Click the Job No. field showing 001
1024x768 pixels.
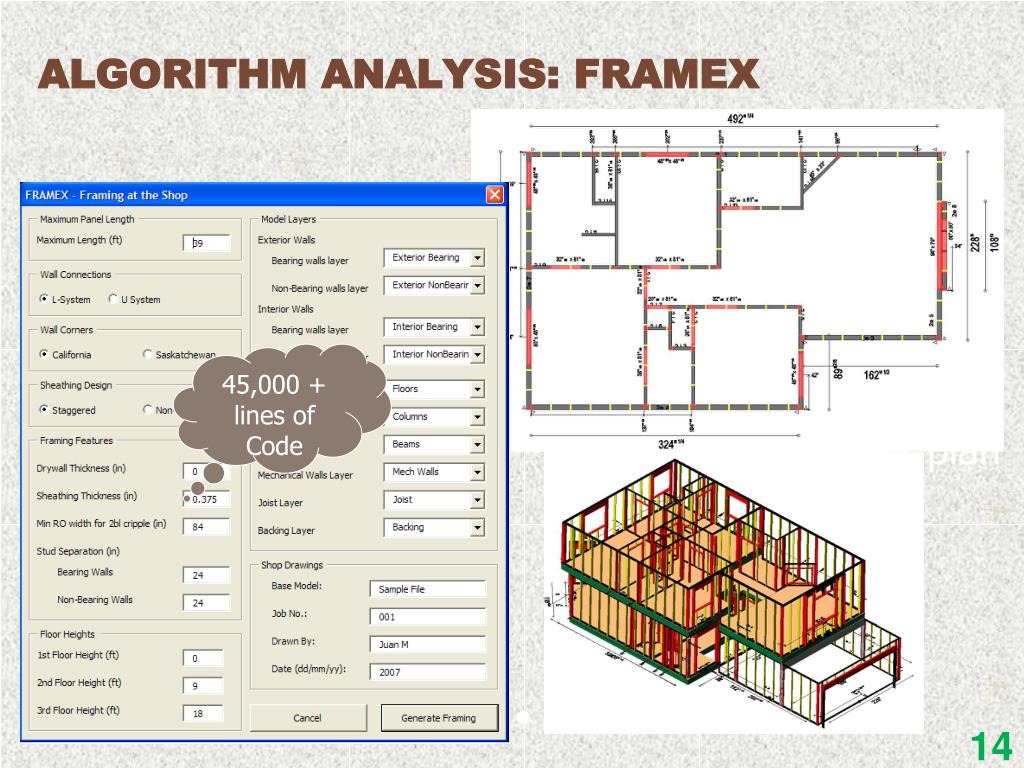(x=428, y=616)
